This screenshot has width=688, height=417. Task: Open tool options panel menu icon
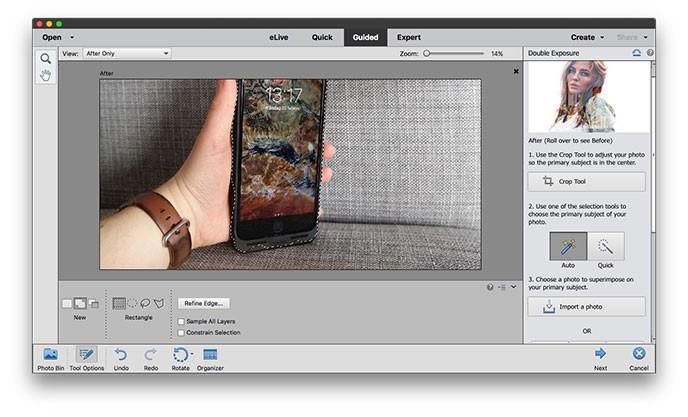(x=502, y=287)
